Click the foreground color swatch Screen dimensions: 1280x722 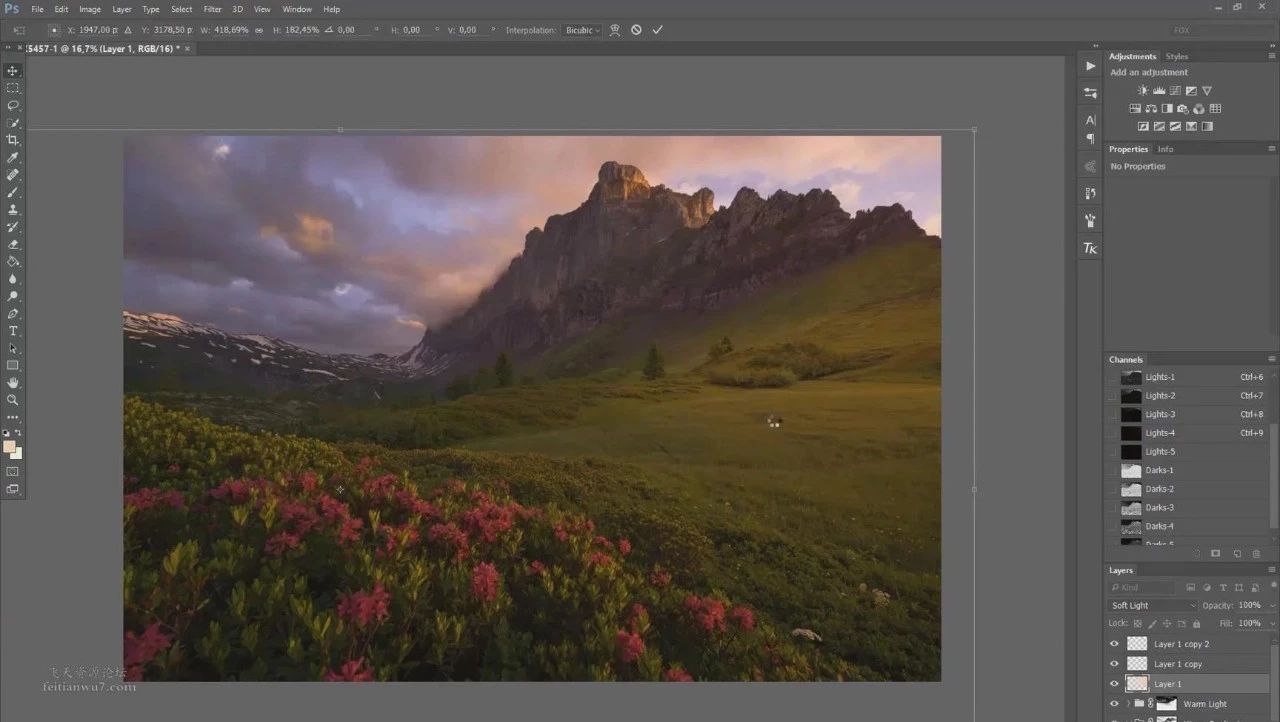[9, 447]
